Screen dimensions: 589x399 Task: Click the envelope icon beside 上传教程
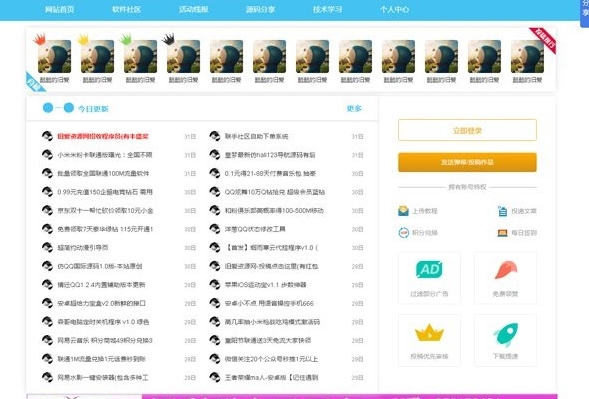(403, 211)
